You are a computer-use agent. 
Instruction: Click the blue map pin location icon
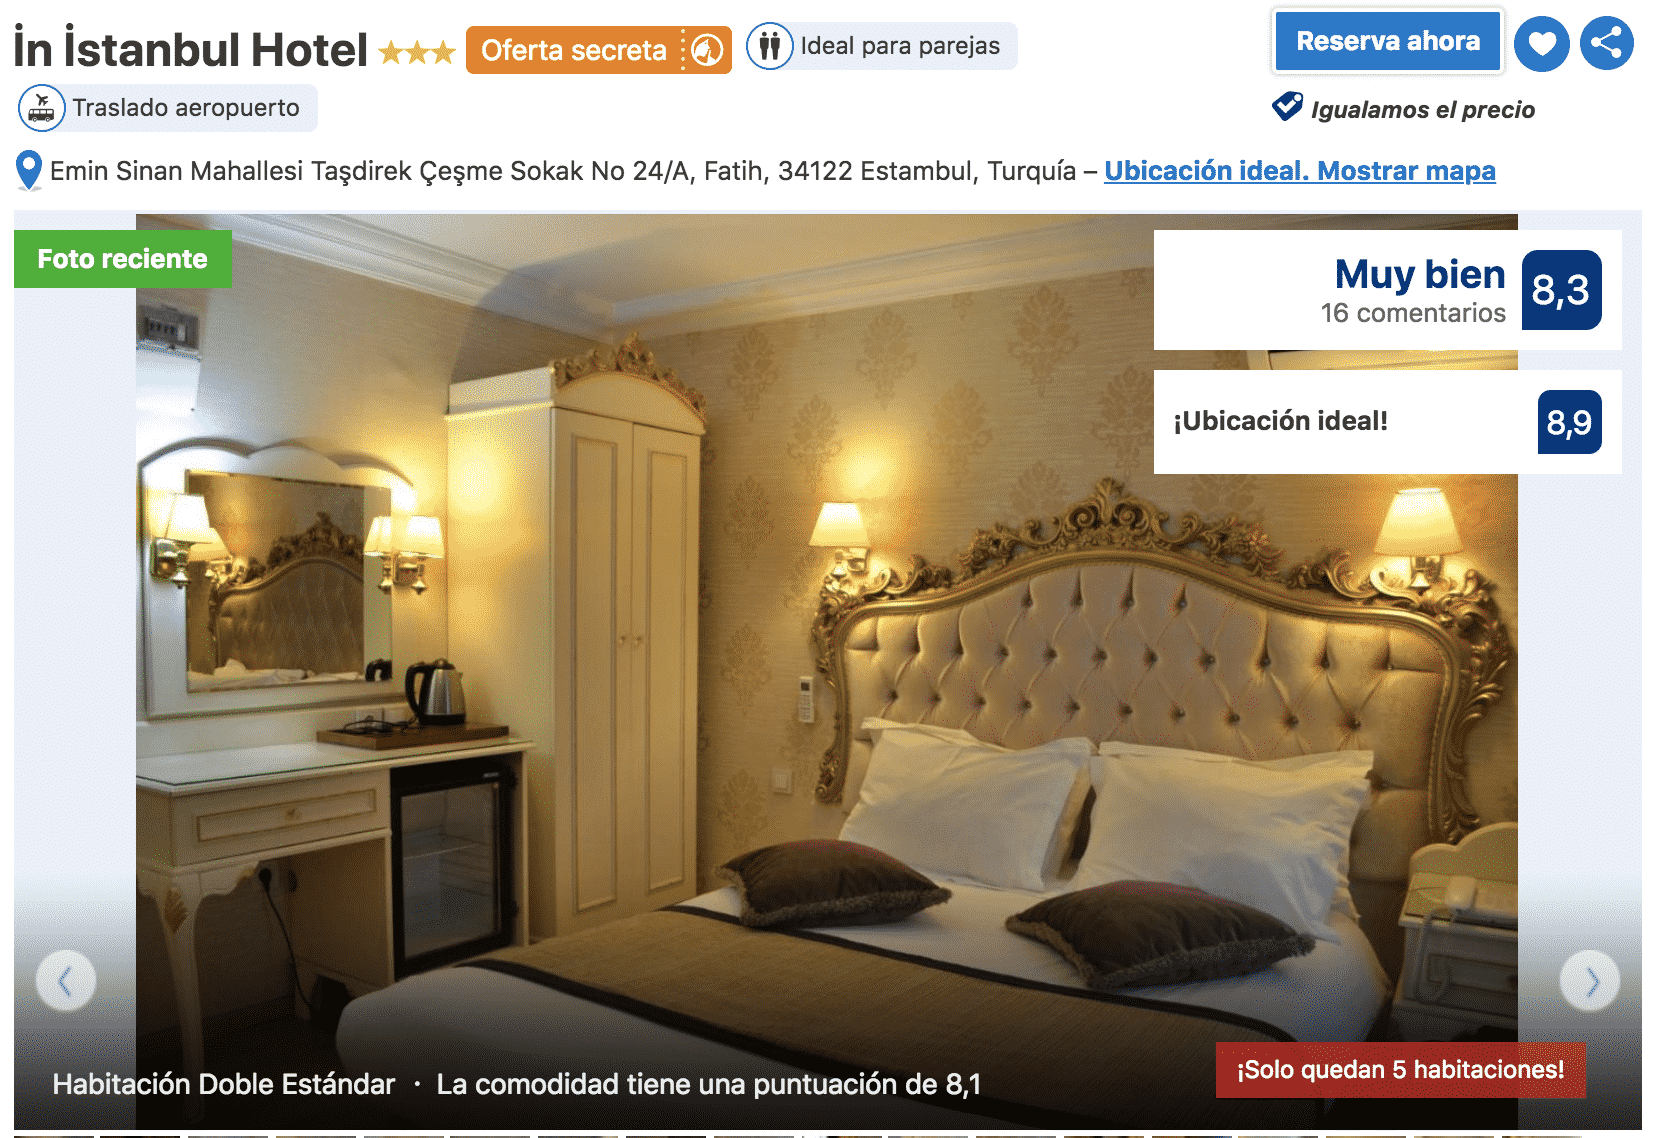pos(29,171)
